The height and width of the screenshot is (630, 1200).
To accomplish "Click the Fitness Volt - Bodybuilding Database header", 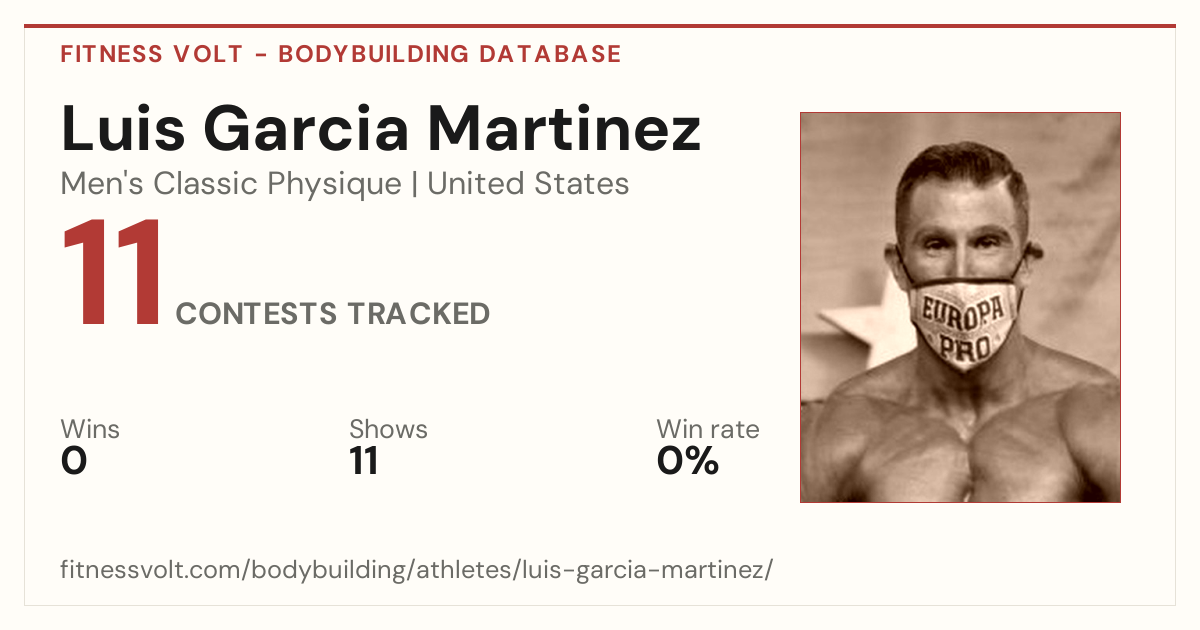I will (x=341, y=54).
